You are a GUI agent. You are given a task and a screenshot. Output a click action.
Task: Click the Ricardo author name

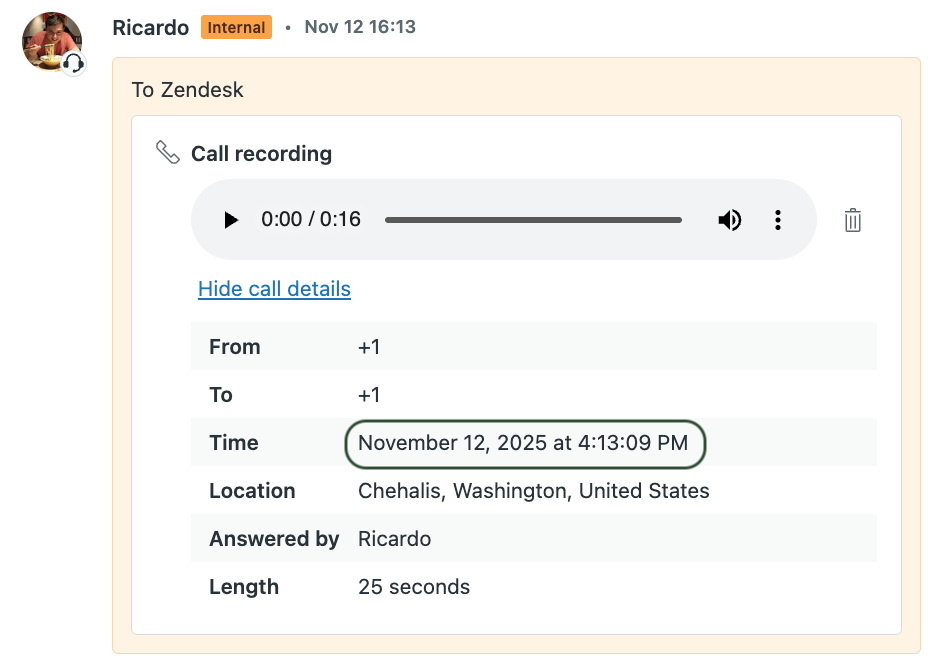pos(150,28)
